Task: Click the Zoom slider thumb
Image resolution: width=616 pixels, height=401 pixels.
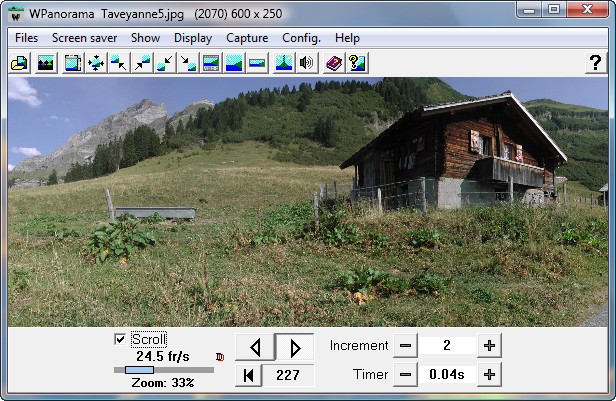Action: [x=139, y=370]
